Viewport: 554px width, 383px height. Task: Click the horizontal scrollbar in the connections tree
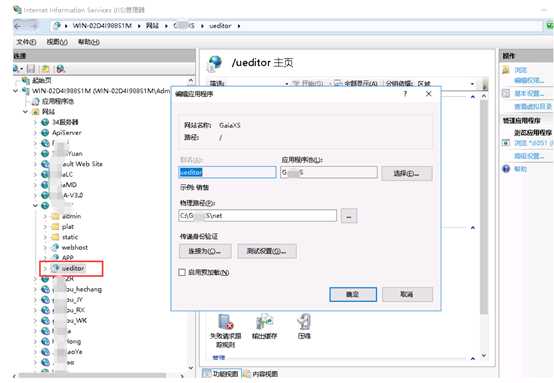[93, 375]
